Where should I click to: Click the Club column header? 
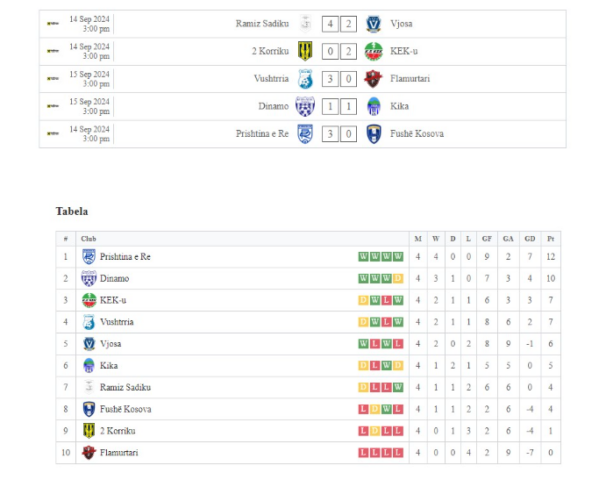pyautogui.click(x=89, y=239)
